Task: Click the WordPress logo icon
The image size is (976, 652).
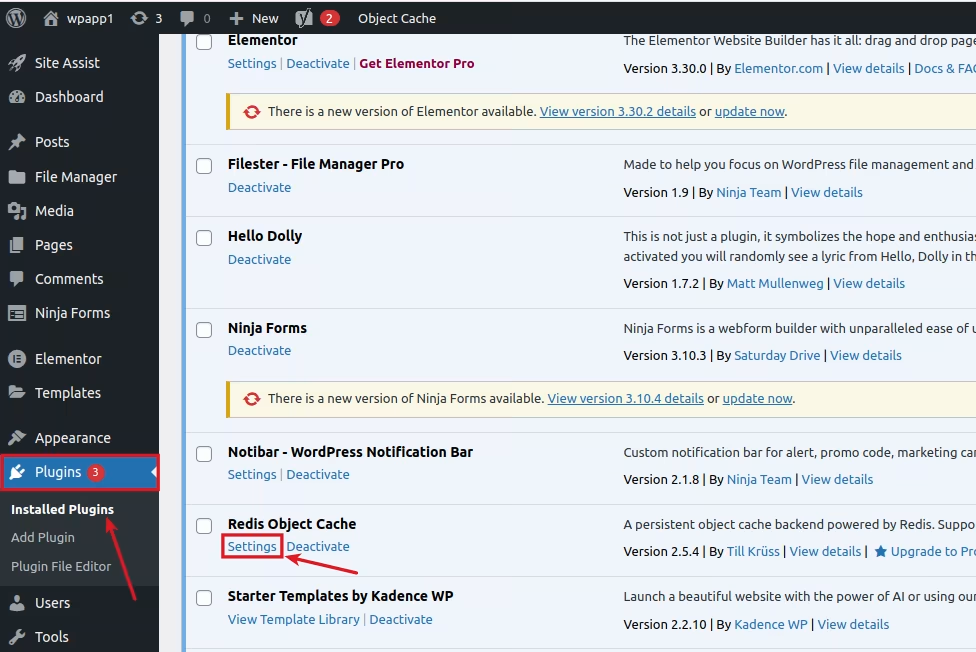Action: [16, 18]
